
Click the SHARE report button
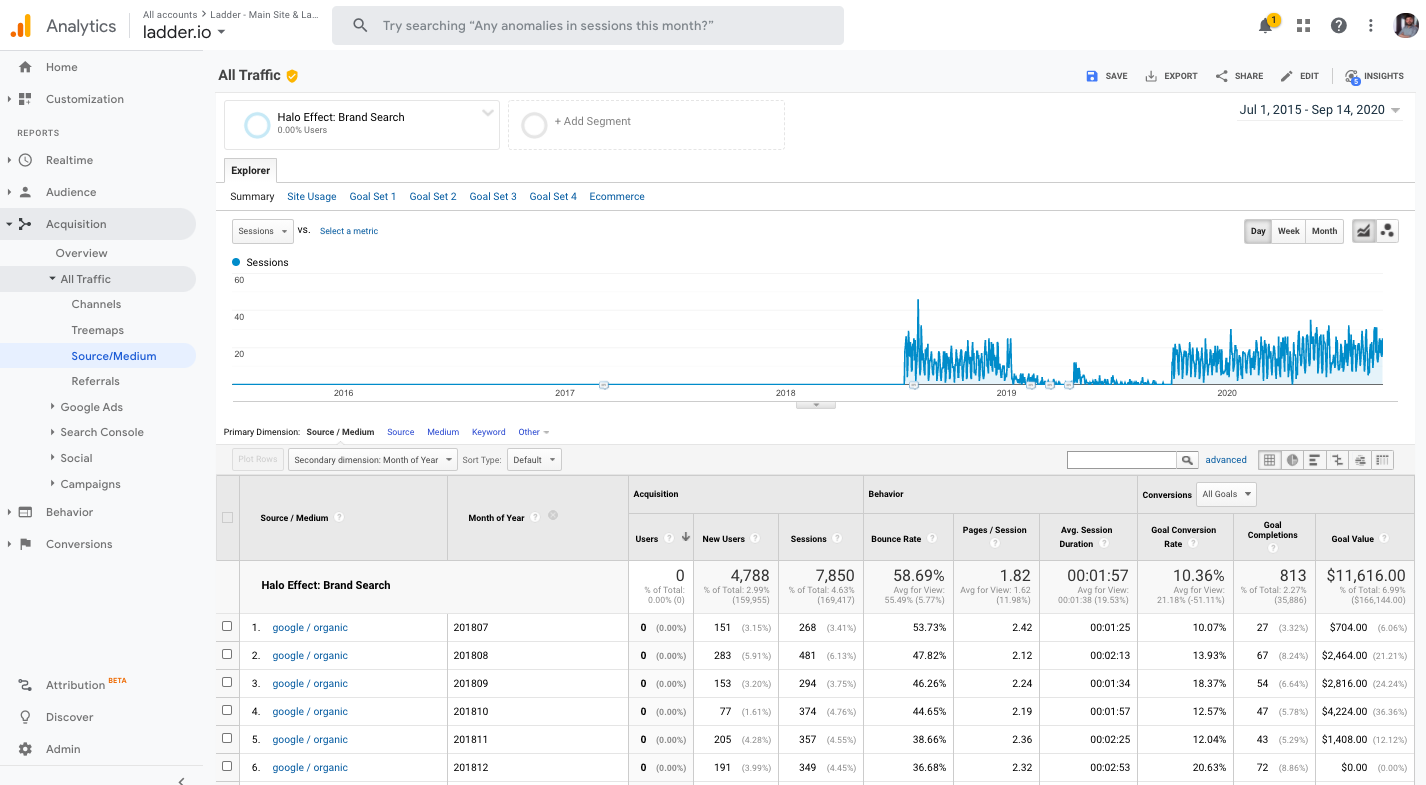coord(1239,76)
